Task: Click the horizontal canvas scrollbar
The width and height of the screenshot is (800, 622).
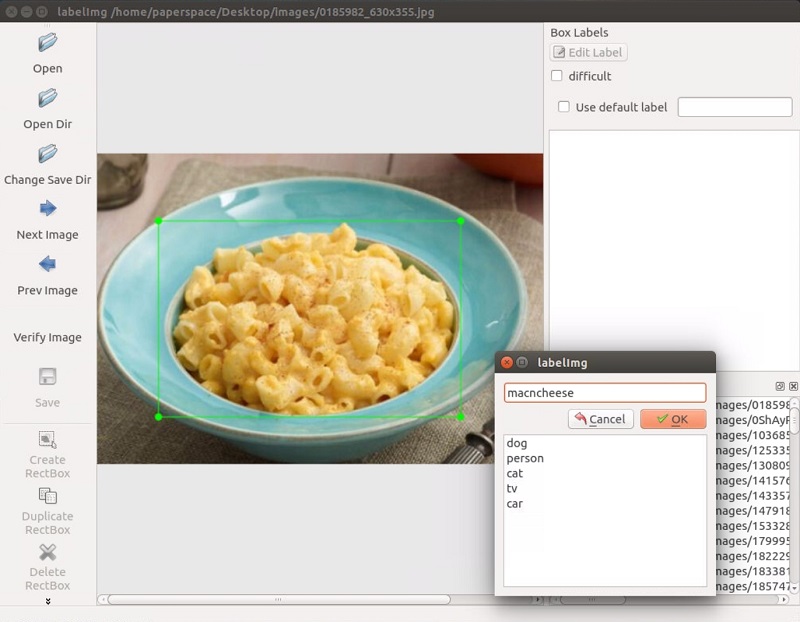Action: [x=278, y=600]
